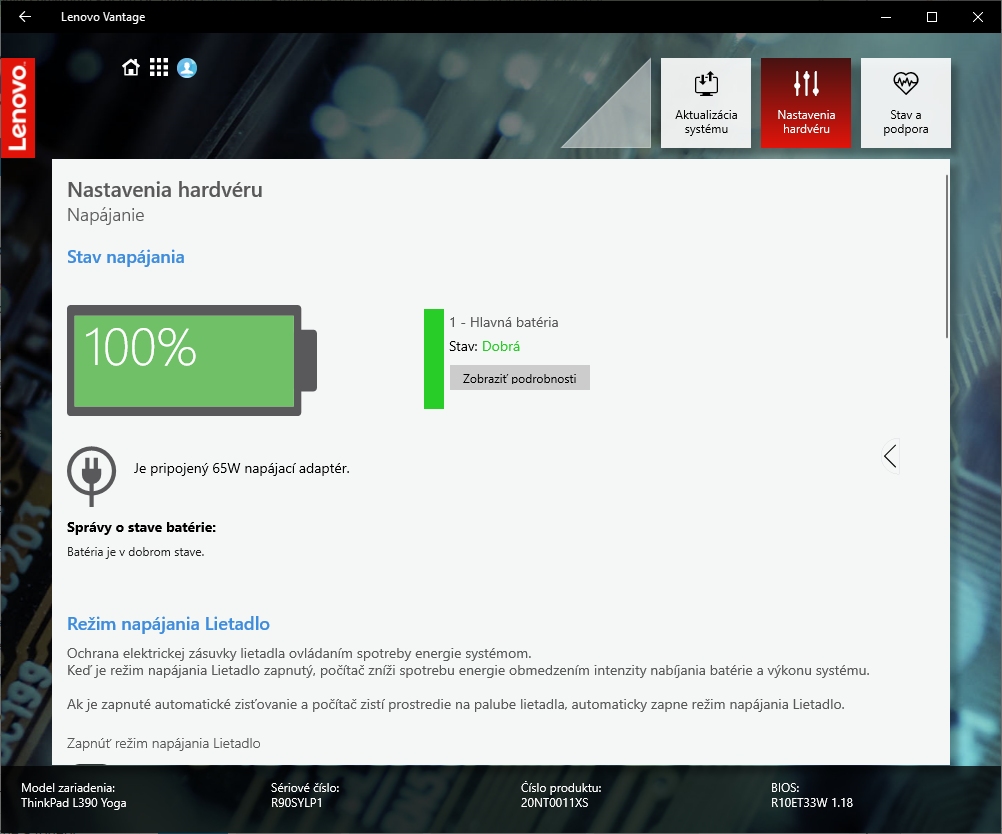Click the 100% battery graphic
This screenshot has height=834, width=1002.
pyautogui.click(x=190, y=360)
